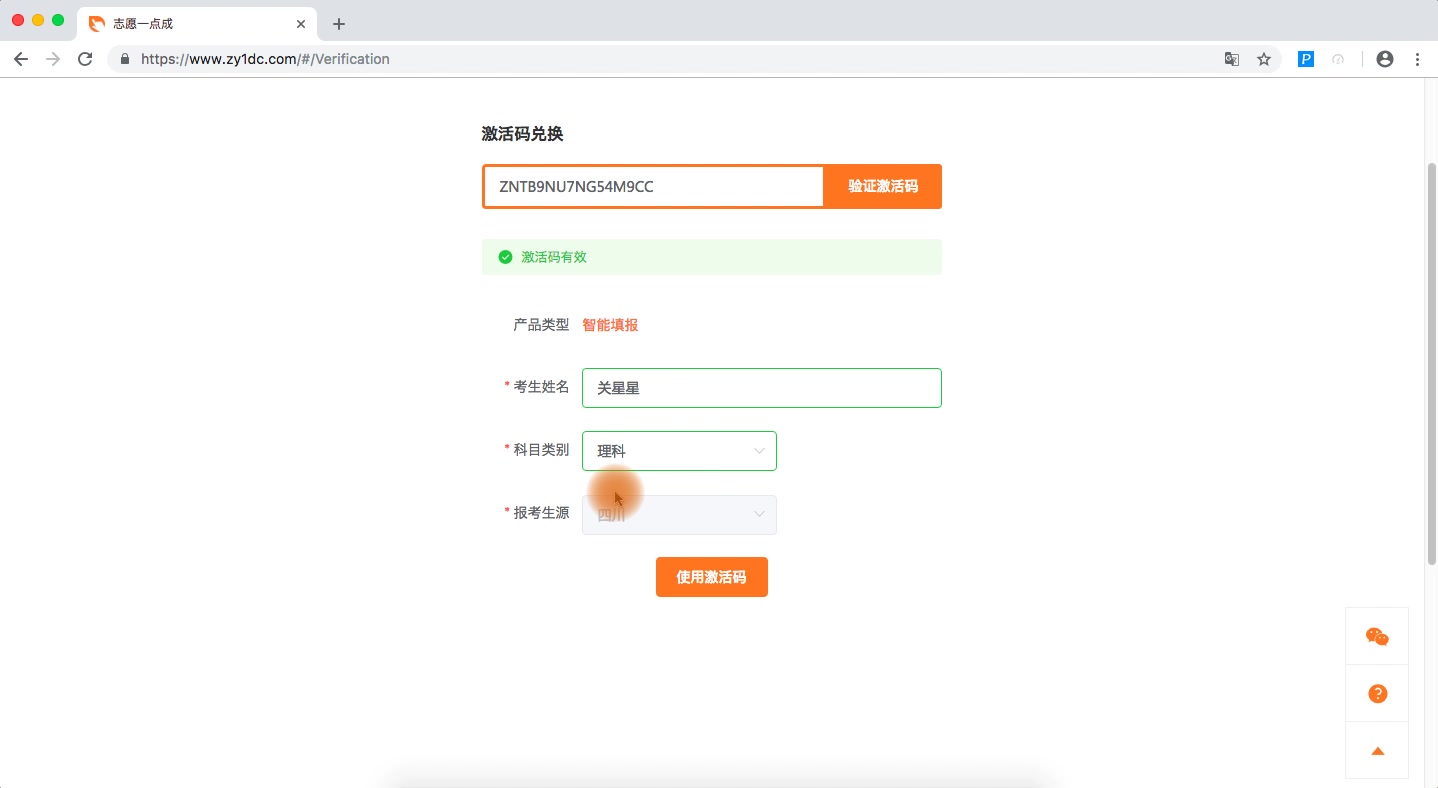Reload the page
The height and width of the screenshot is (788, 1438).
[x=85, y=59]
